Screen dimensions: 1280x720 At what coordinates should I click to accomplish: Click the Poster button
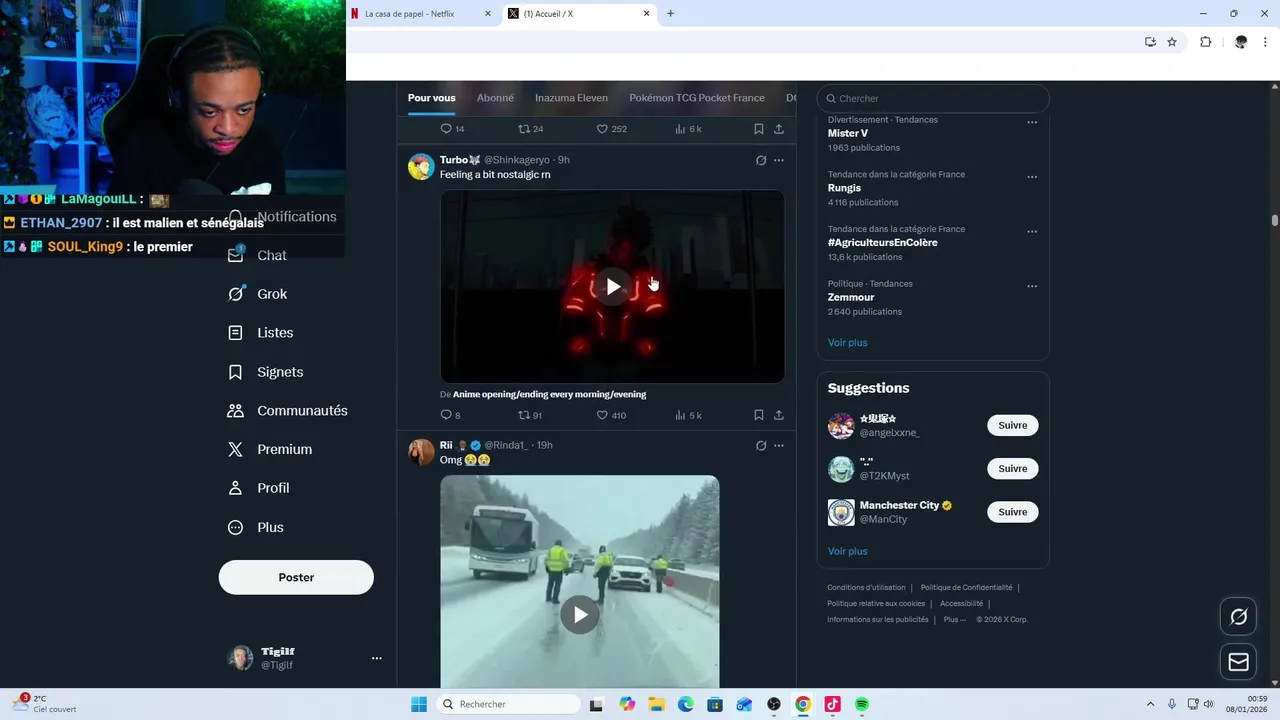coord(296,577)
